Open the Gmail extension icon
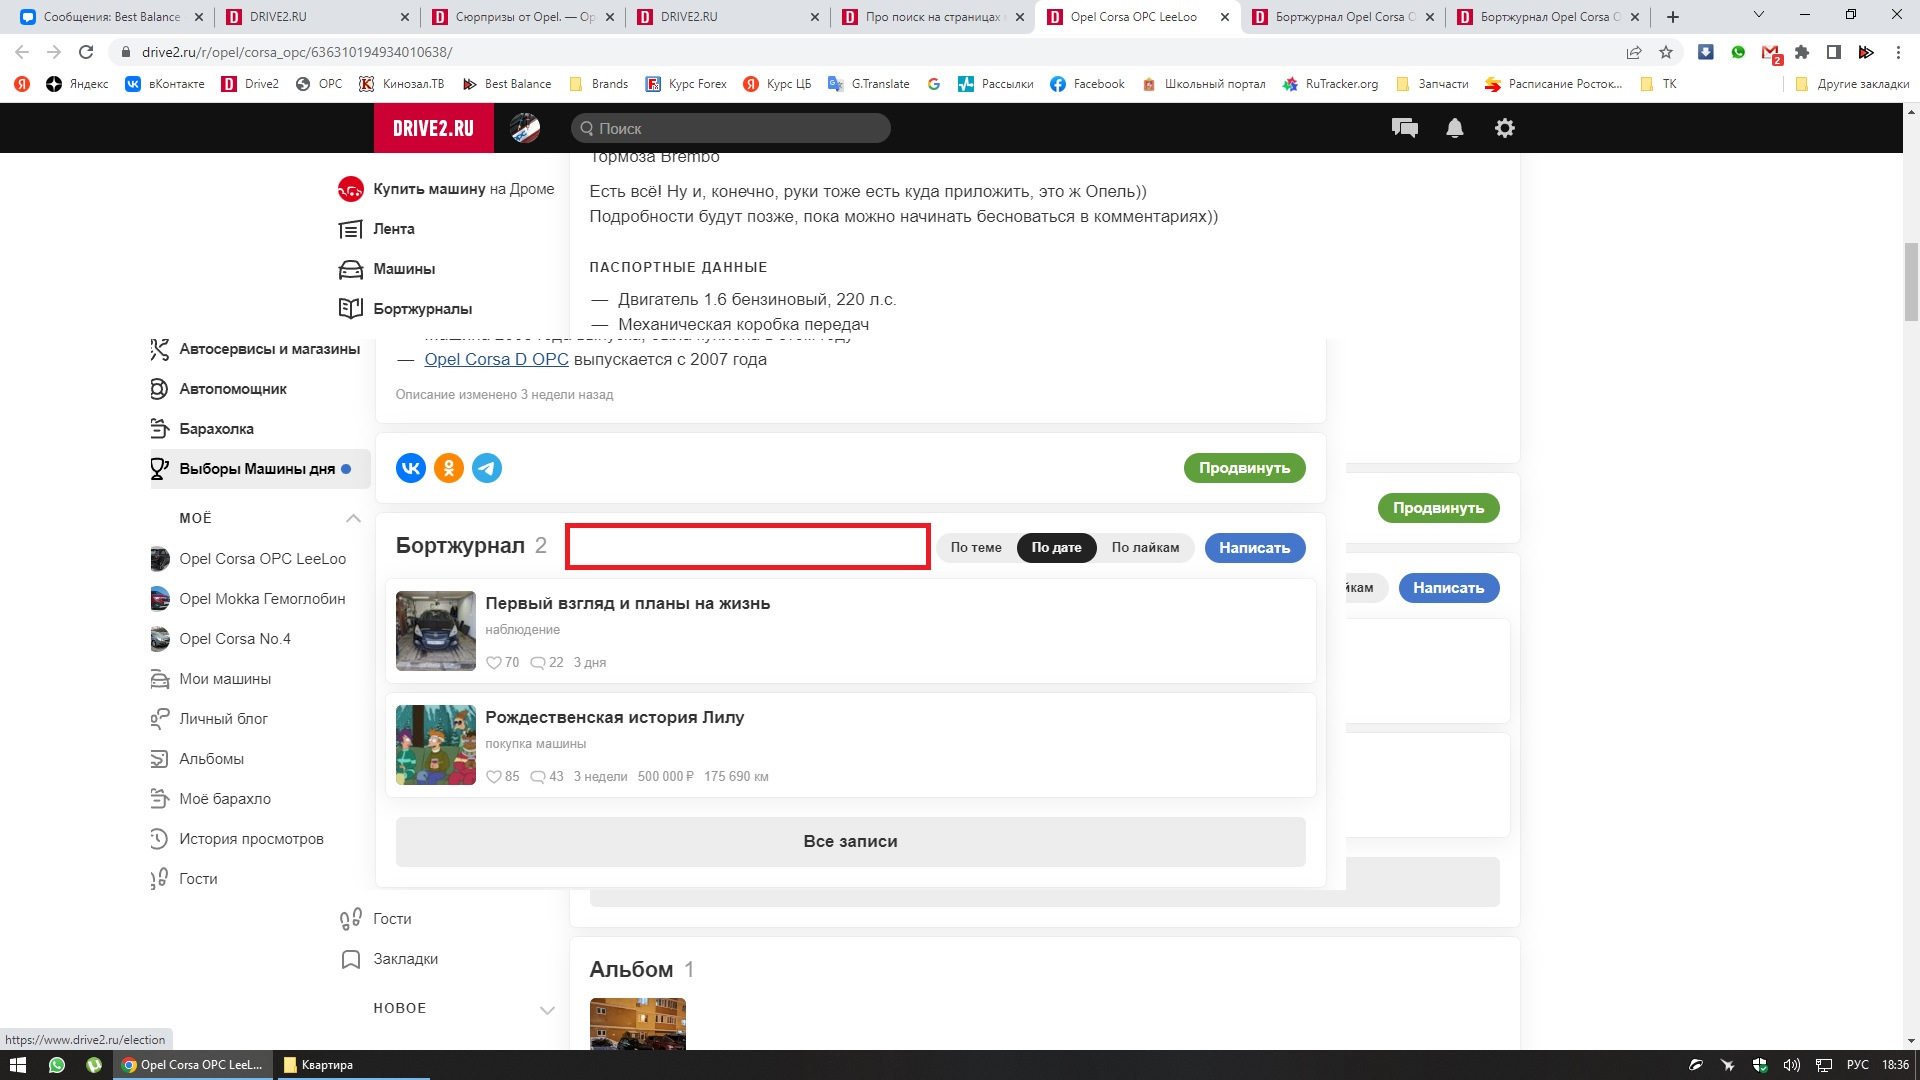1920x1080 pixels. pyautogui.click(x=1771, y=53)
